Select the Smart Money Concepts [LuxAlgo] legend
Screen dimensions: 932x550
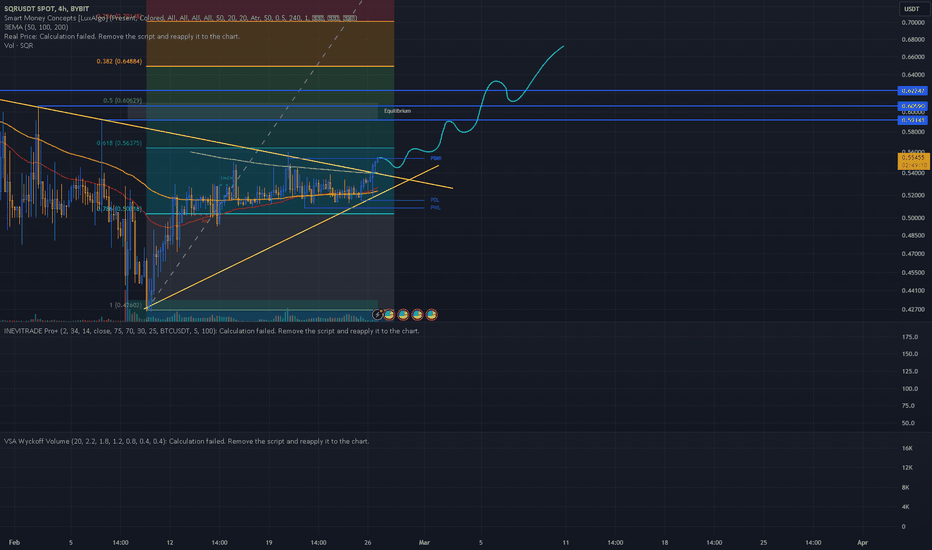point(180,18)
